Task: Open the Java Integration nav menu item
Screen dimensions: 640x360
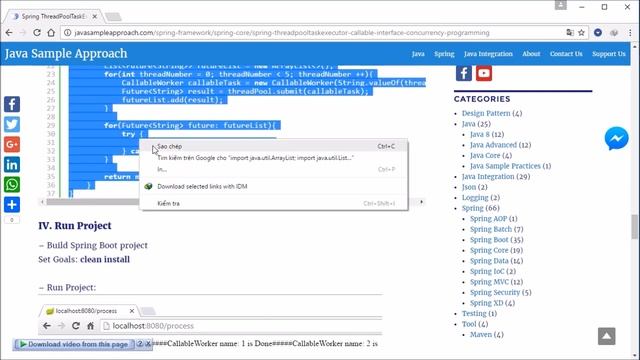Action: click(488, 54)
